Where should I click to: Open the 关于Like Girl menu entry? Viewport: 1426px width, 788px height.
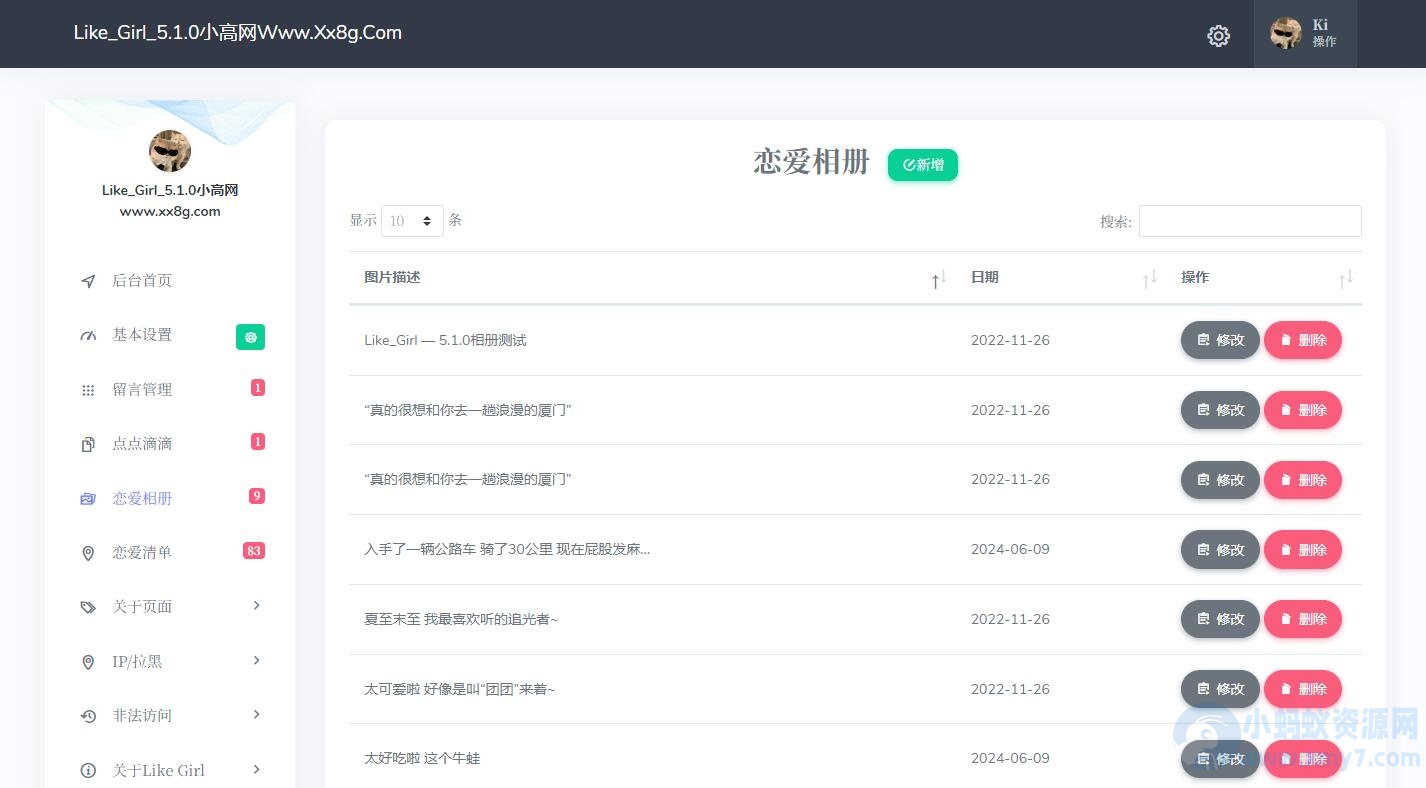[158, 770]
